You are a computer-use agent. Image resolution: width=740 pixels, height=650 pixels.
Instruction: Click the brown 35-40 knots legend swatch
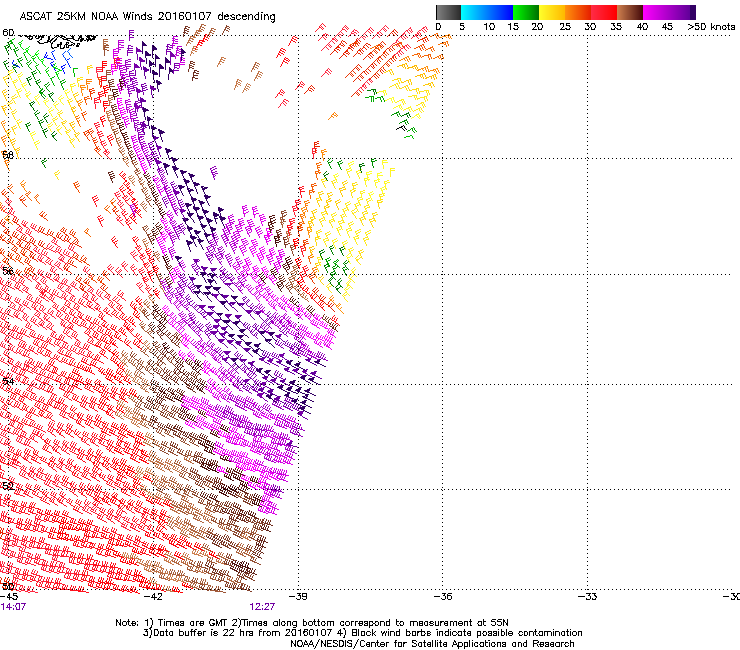(630, 12)
